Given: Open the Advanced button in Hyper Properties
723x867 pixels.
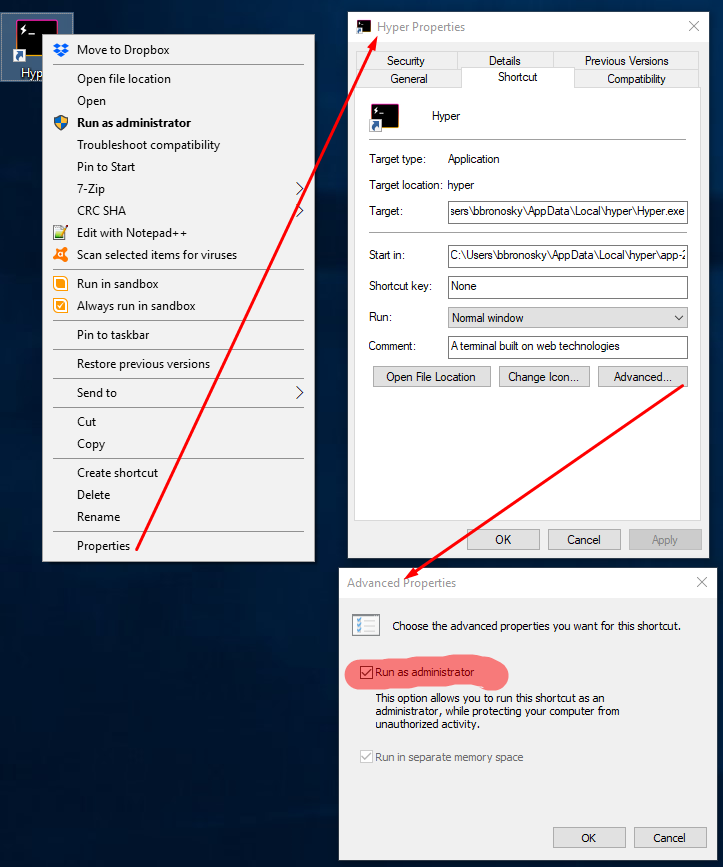Looking at the screenshot, I should tap(643, 377).
